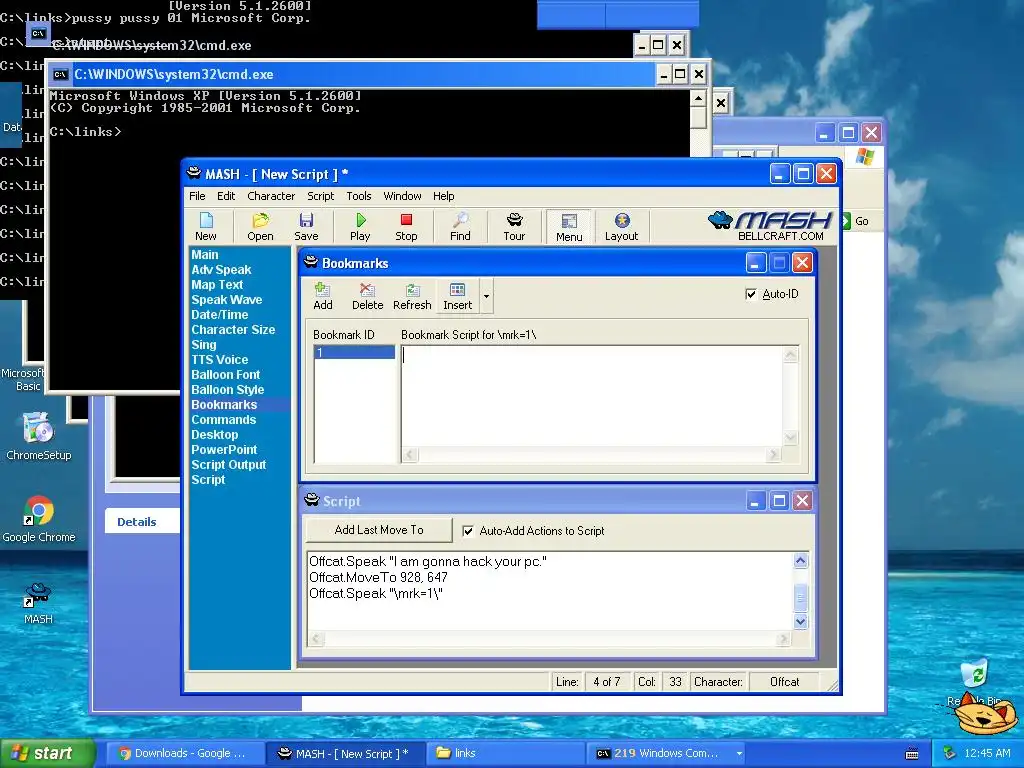Select bookmark ID 1 in the list
Viewport: 1024px width, 768px height.
coord(355,353)
